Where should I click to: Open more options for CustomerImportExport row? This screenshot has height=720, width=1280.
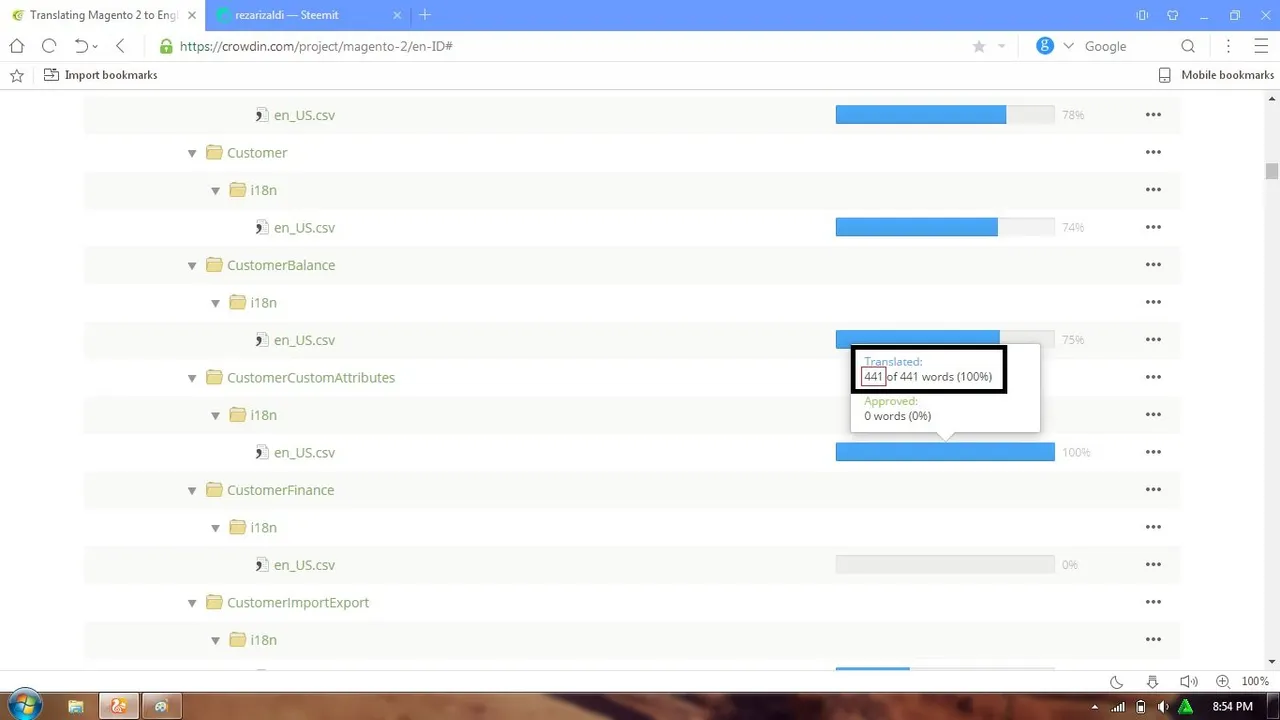pos(1153,603)
